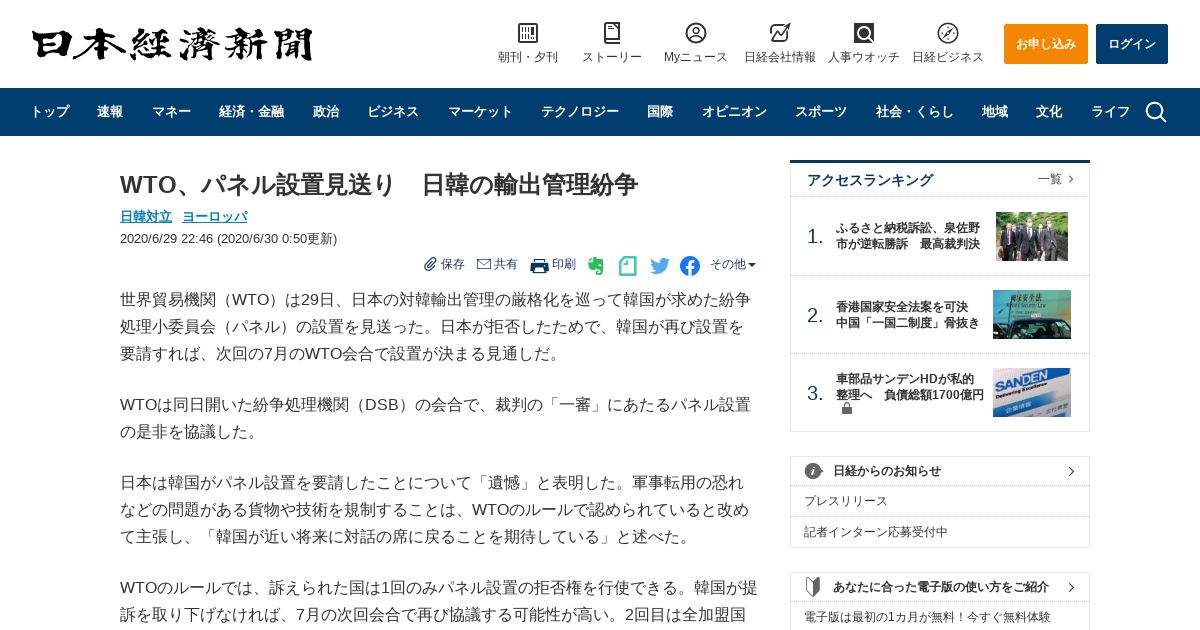Expand the その他 share dropdown

733,264
